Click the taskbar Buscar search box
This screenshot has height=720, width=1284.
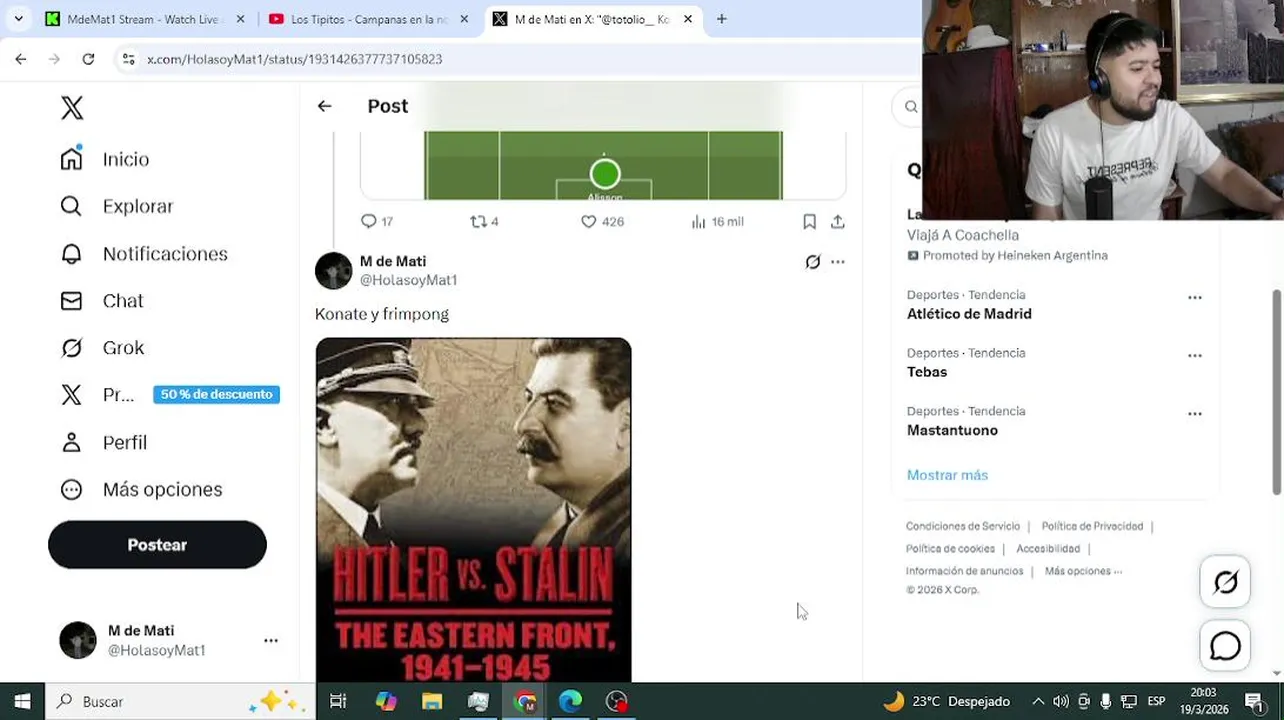tap(180, 701)
